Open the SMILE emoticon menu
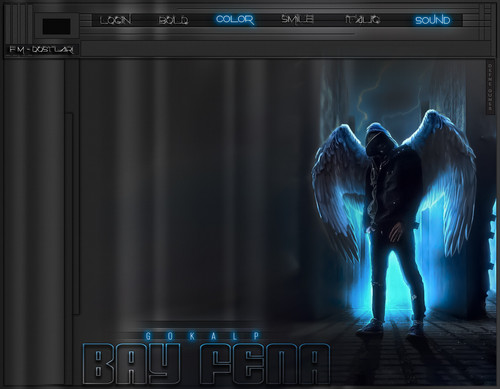Viewport: 500px width, 389px height. (x=297, y=19)
